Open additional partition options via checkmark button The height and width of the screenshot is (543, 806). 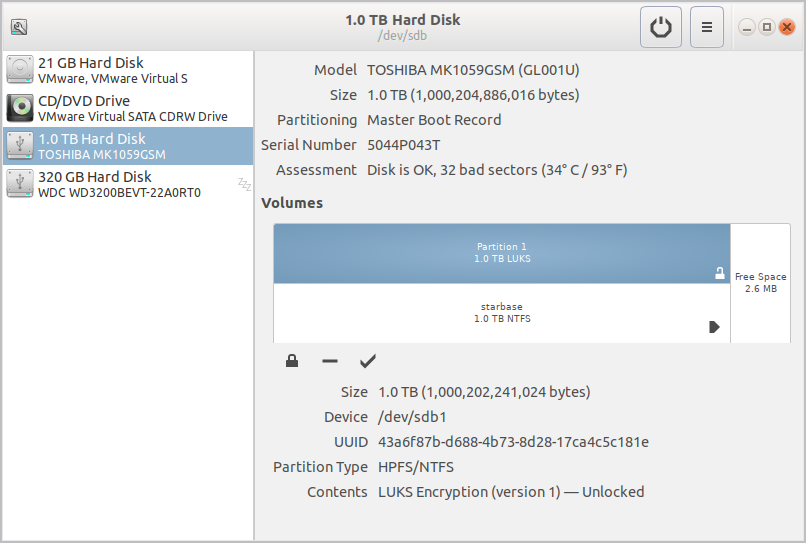[x=367, y=361]
